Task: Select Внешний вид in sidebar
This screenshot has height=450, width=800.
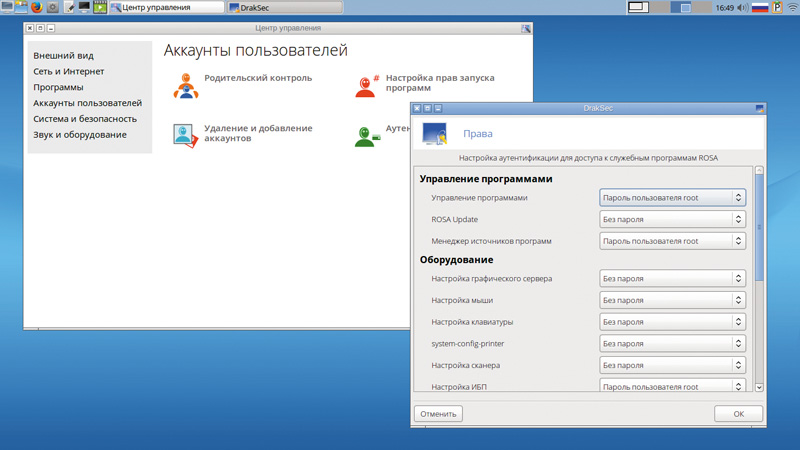Action: click(63, 56)
